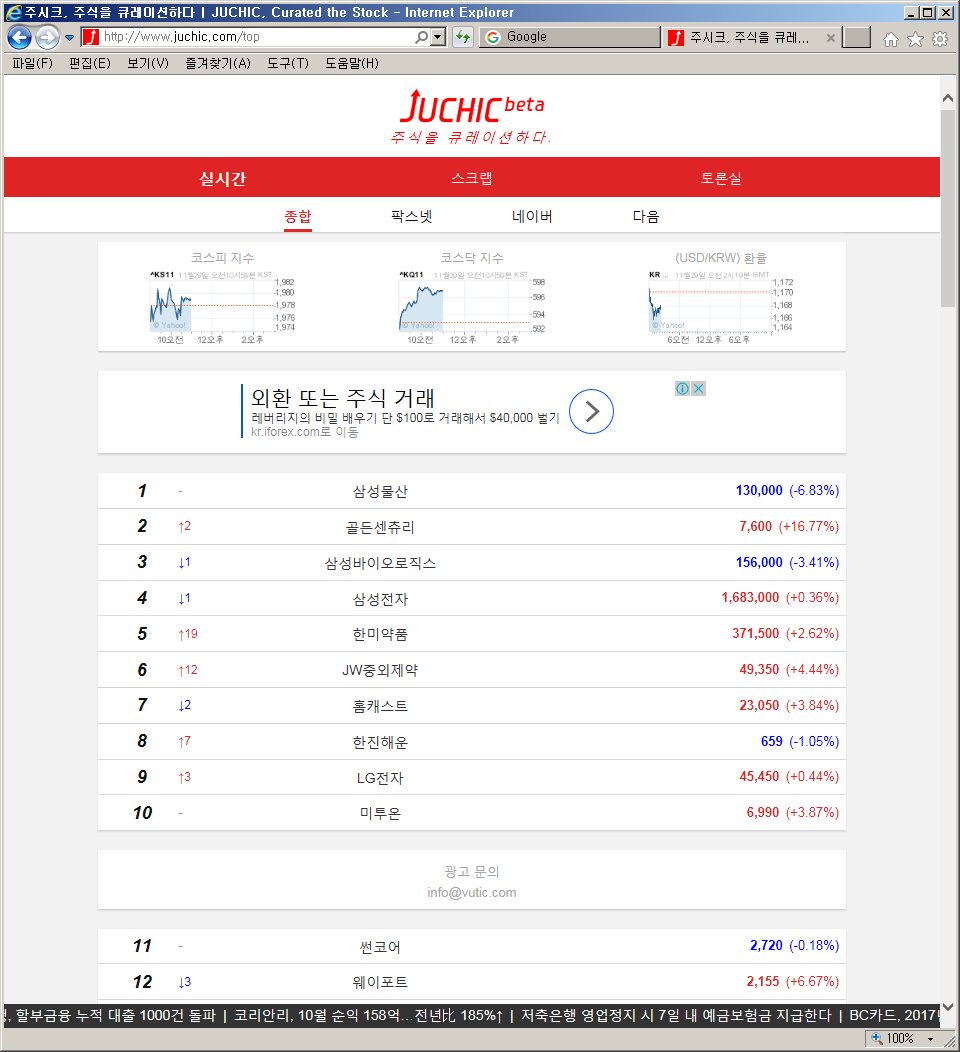Viewport: 960px width, 1052px height.
Task: Open the 외환 또는 주식 거래 ad headline
Action: (343, 398)
